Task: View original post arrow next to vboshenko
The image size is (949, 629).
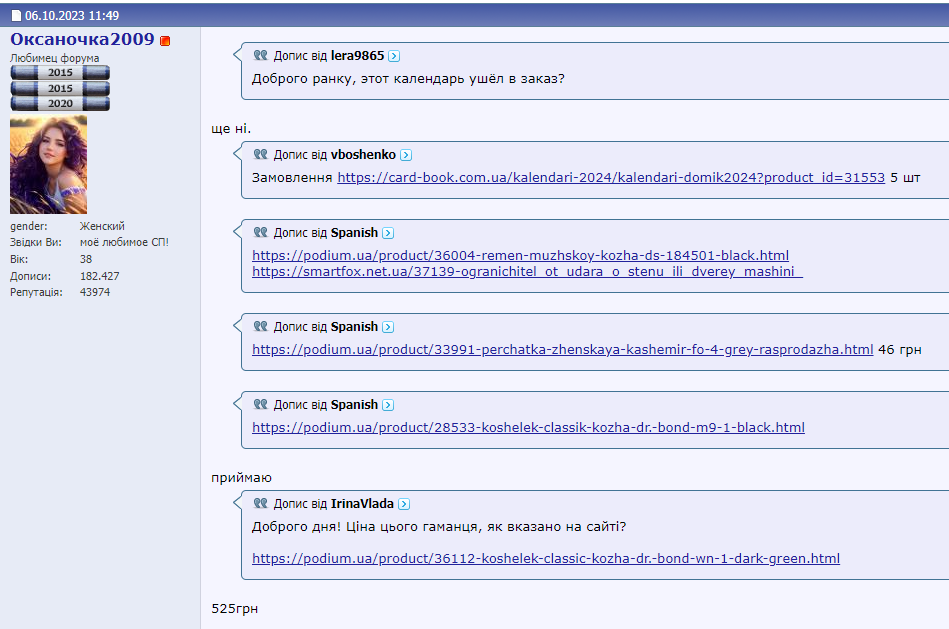Action: (x=406, y=155)
